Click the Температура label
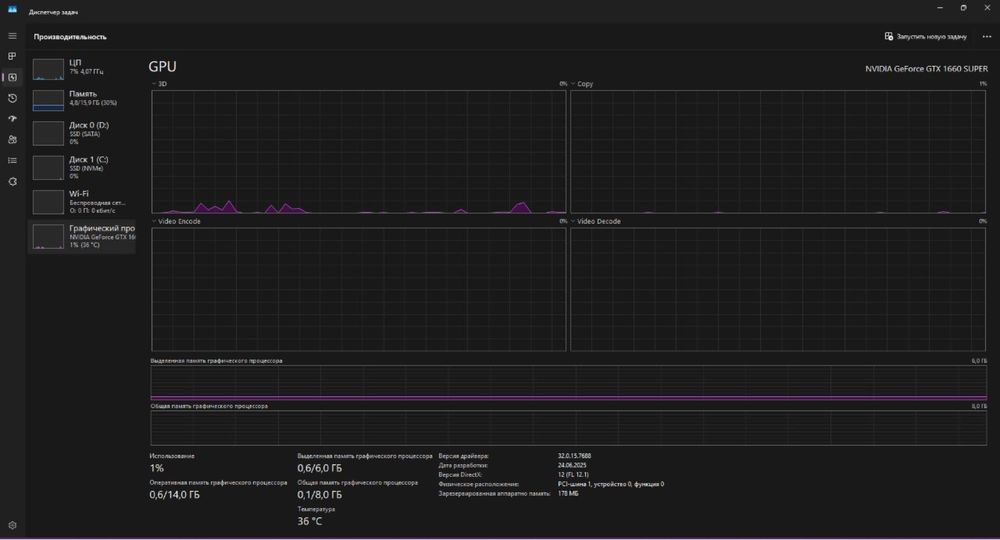 coord(316,509)
